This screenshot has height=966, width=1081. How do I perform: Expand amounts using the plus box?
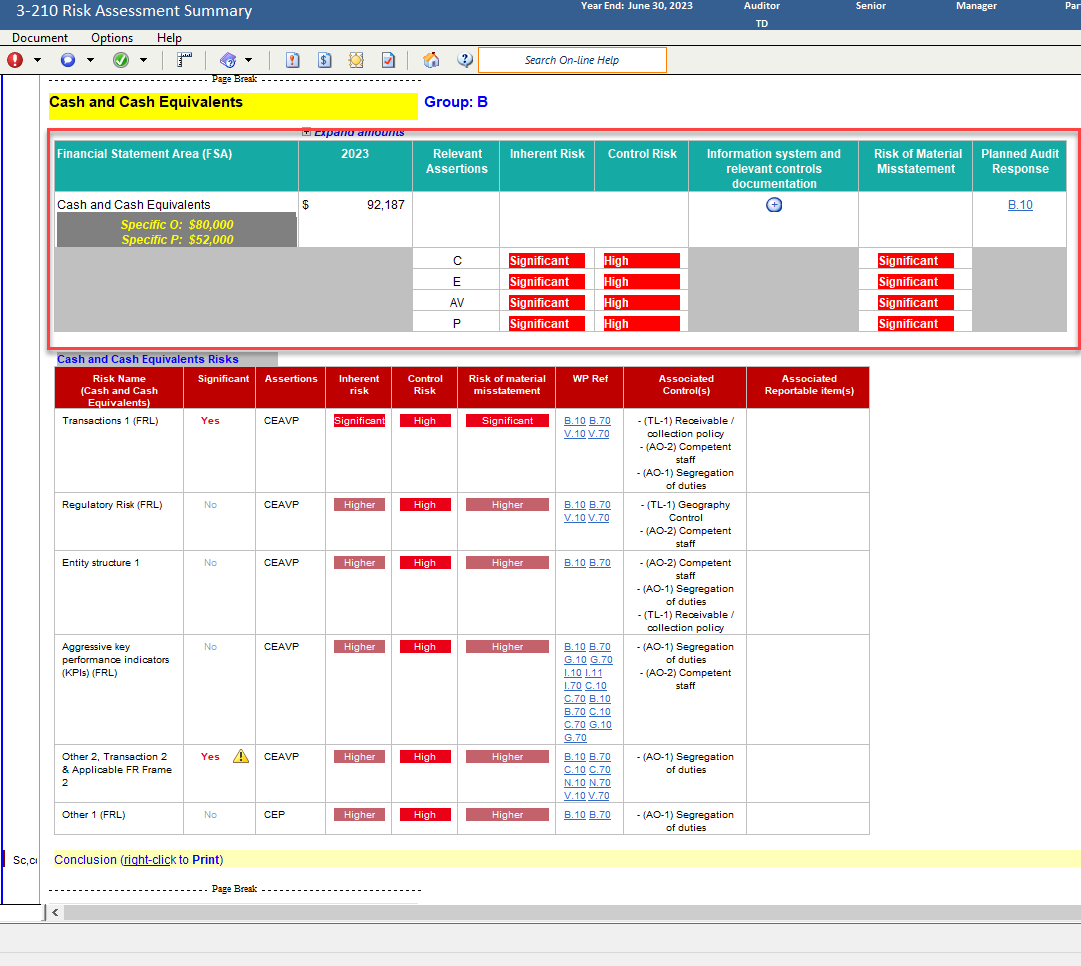[307, 132]
